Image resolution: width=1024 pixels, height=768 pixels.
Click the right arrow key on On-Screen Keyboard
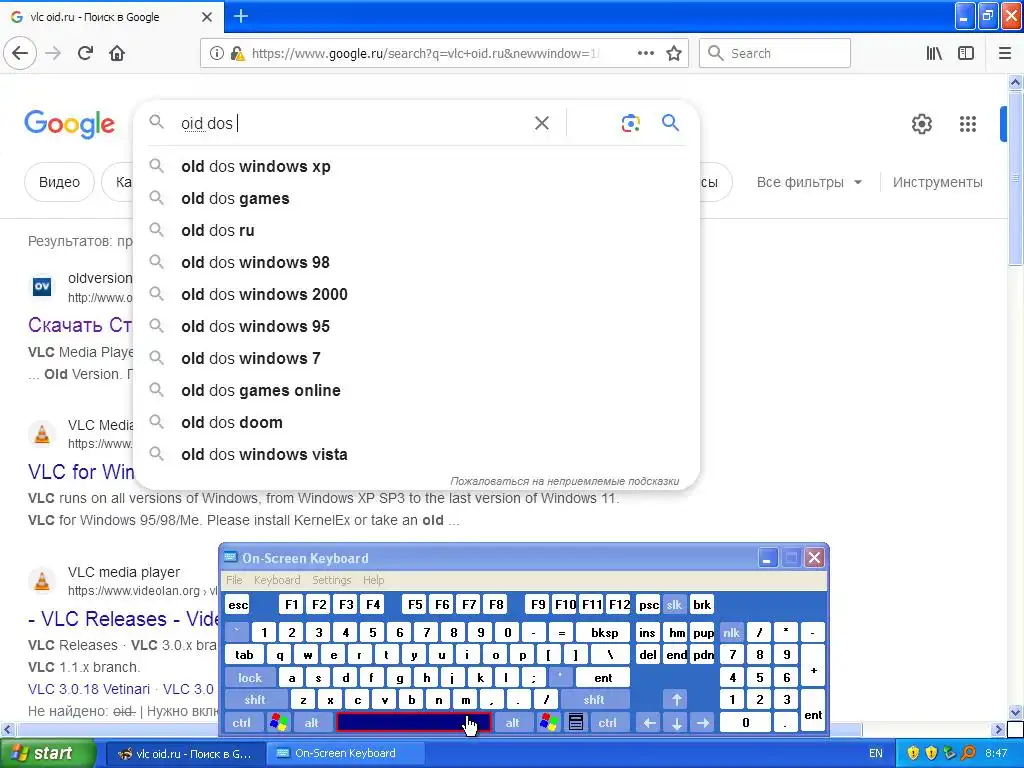703,722
